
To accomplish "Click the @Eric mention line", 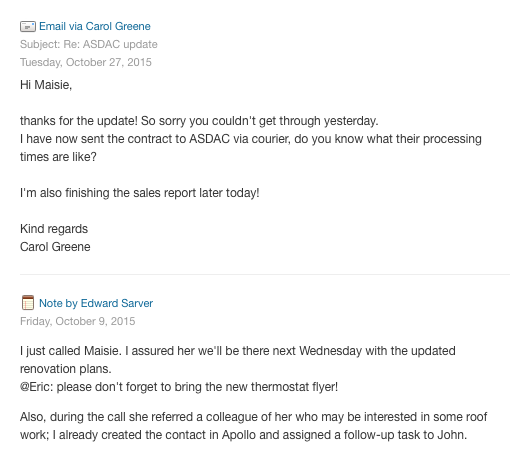I will click(179, 387).
